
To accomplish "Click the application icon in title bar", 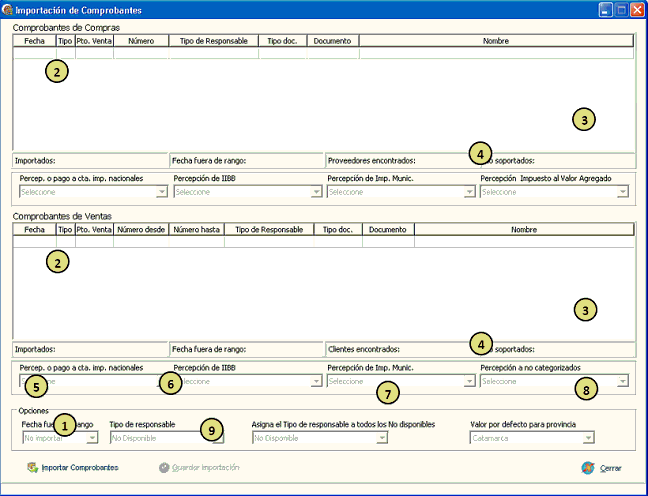I will tap(9, 9).
